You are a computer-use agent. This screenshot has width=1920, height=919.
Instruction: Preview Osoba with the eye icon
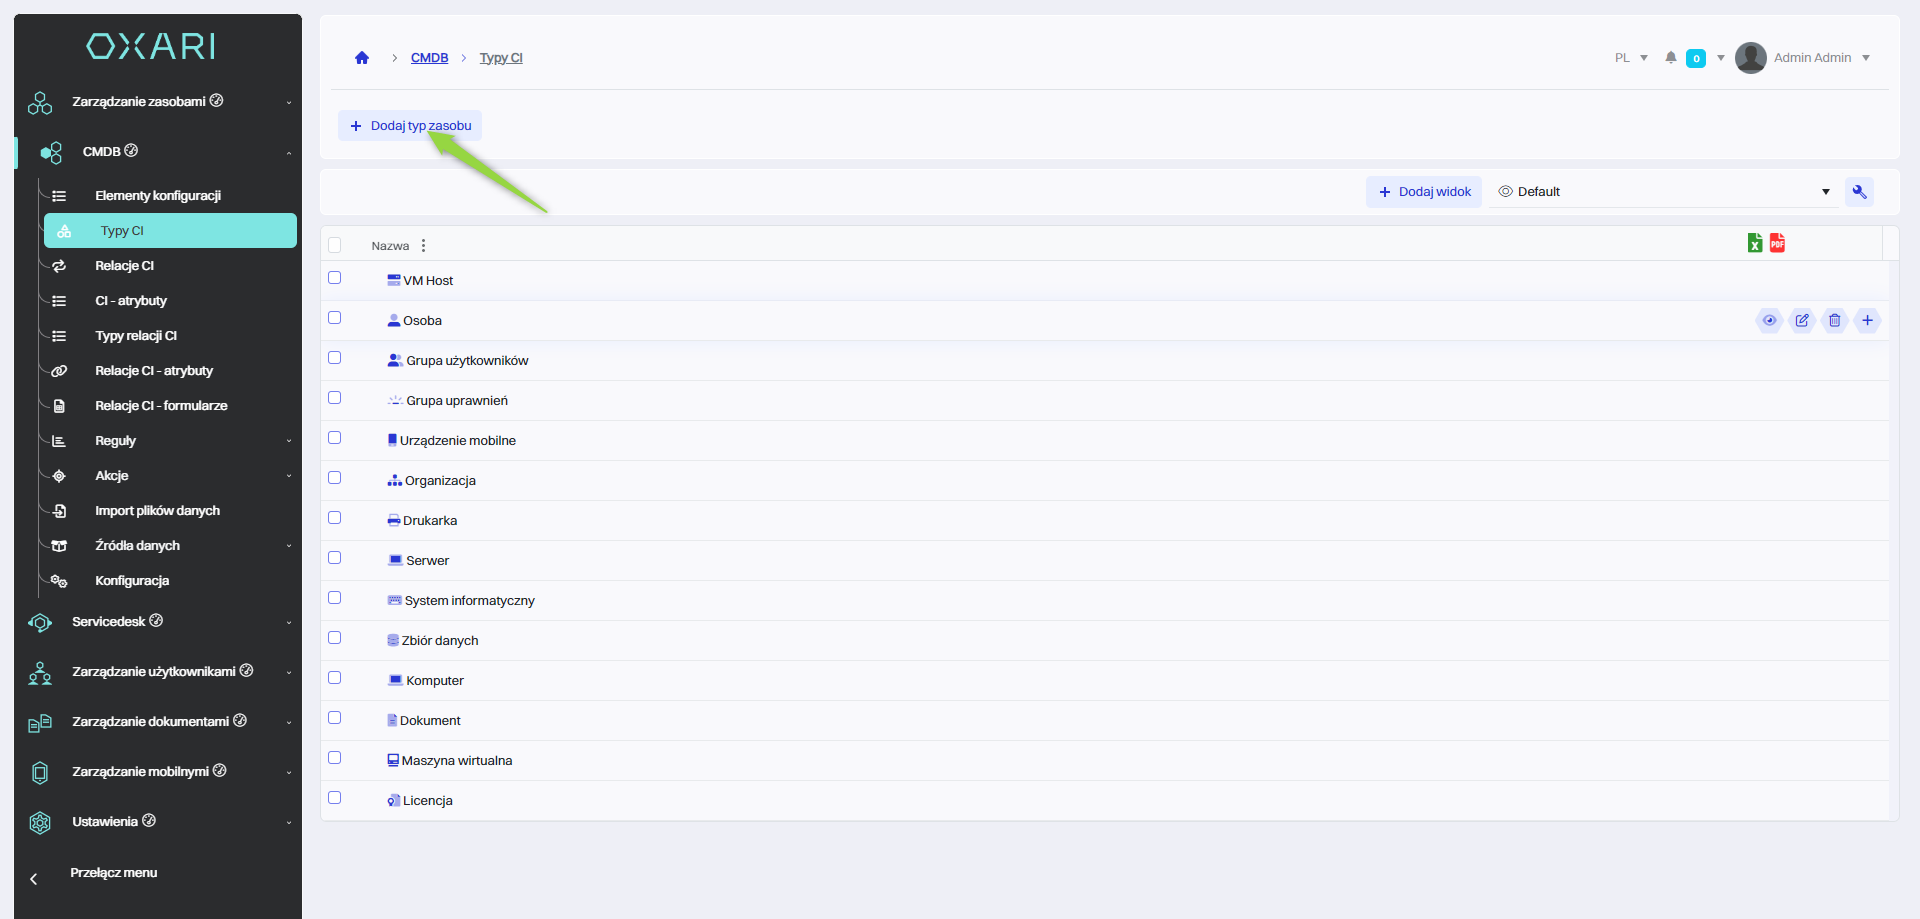tap(1769, 321)
